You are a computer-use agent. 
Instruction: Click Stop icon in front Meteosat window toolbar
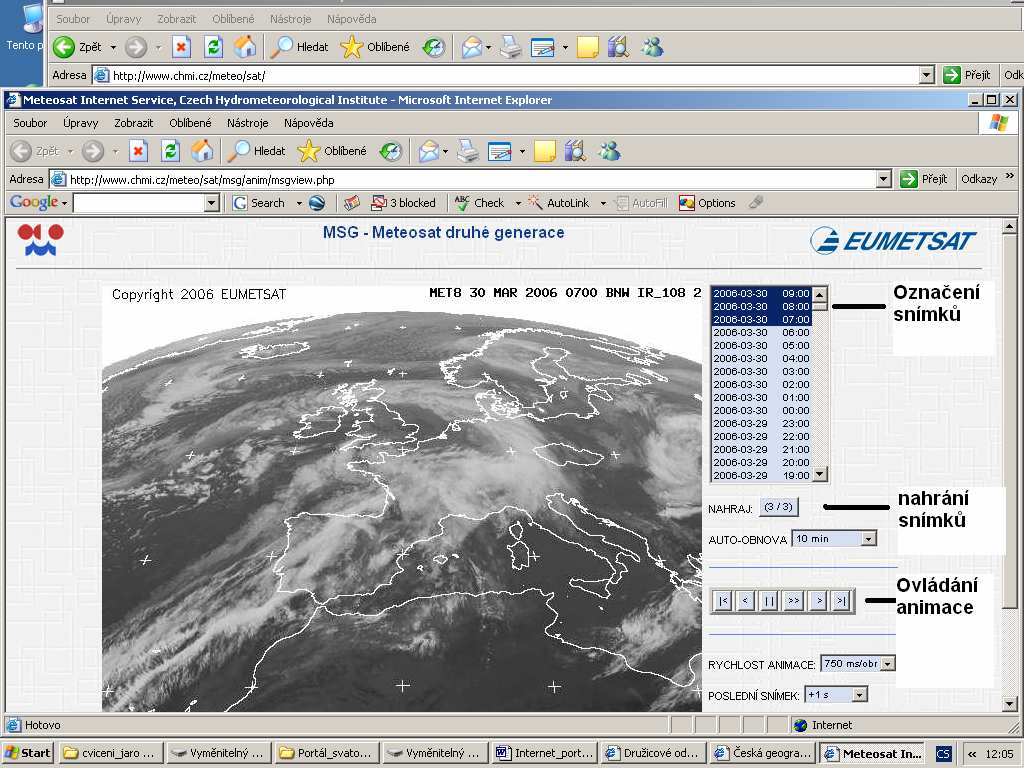[x=138, y=152]
